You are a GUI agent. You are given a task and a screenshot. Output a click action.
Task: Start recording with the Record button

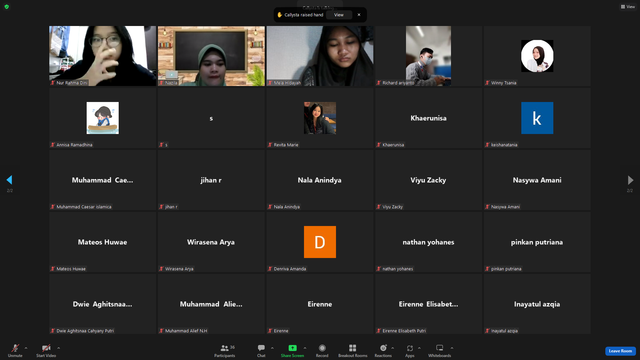[322, 350]
